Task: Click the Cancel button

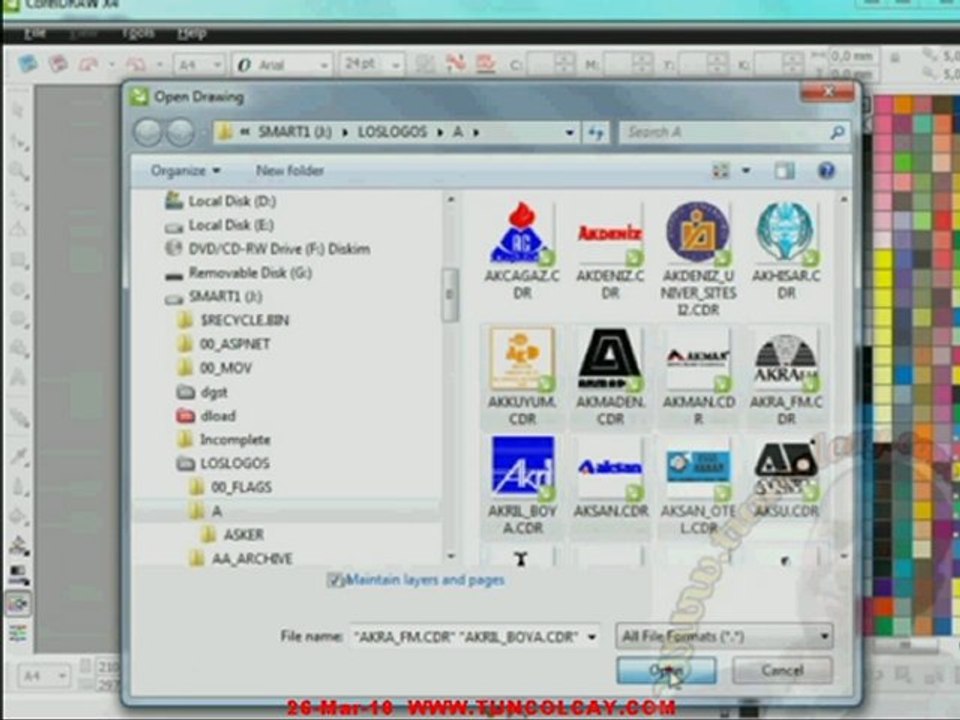Action: tap(782, 670)
